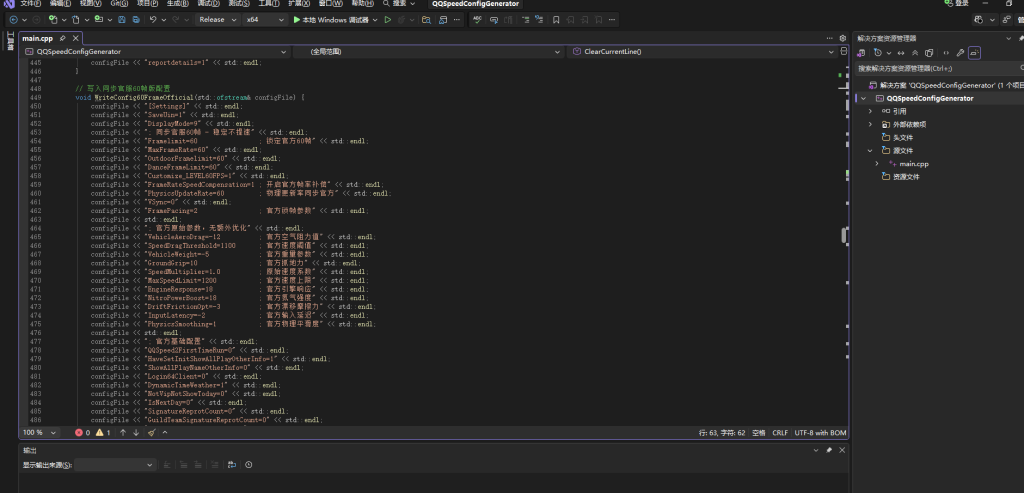Screen dimensions: 1024x493
Task: Open editor settings gear icon
Action: tap(842, 39)
